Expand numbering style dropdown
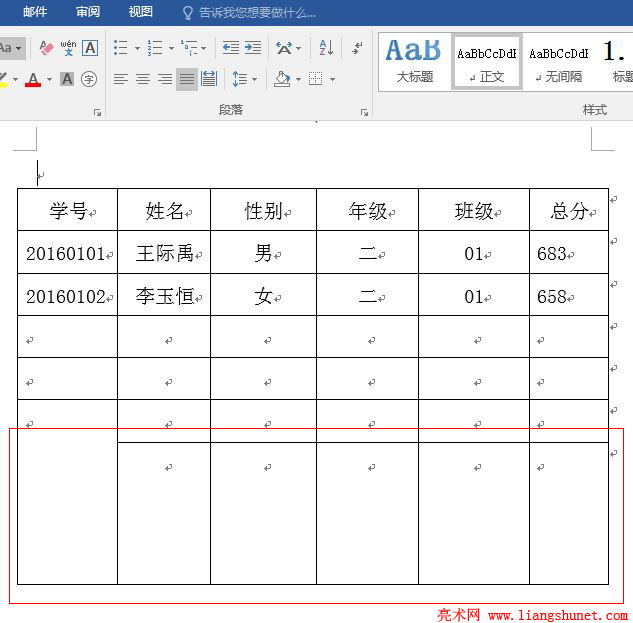The width and height of the screenshot is (633, 623). [x=172, y=48]
